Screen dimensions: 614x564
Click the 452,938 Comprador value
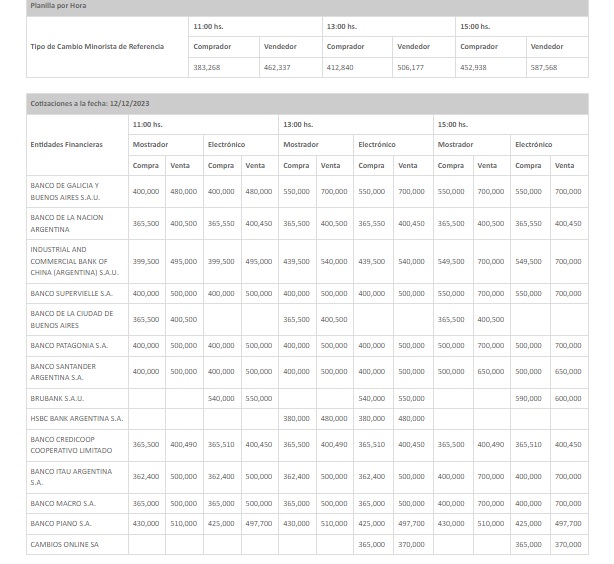click(x=473, y=67)
